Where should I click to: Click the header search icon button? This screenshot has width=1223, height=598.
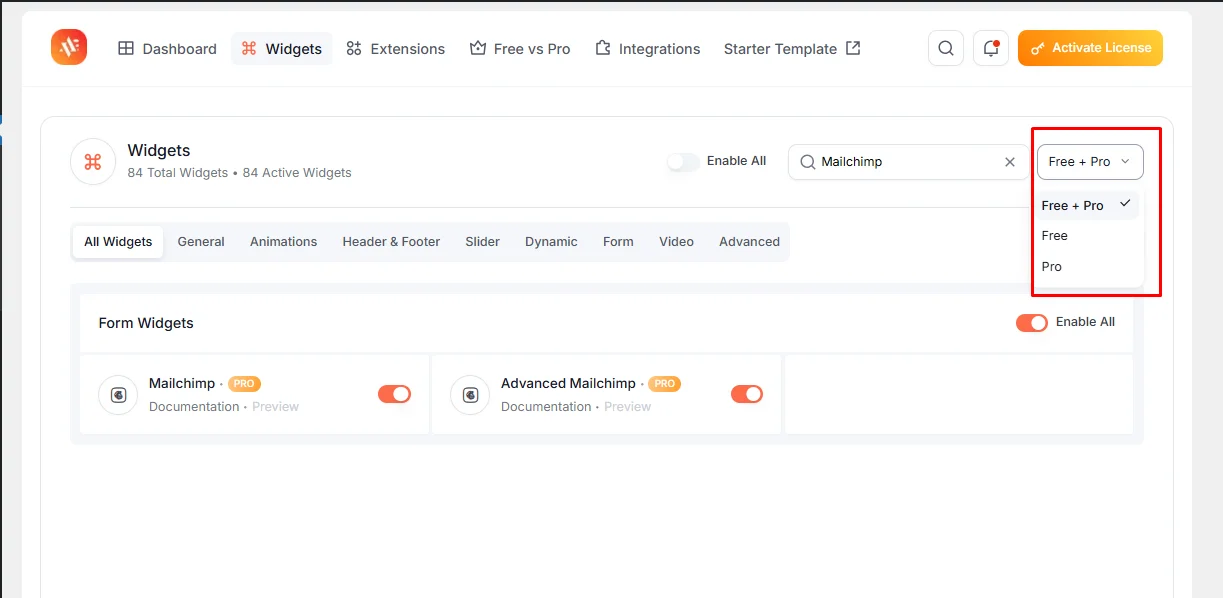946,48
